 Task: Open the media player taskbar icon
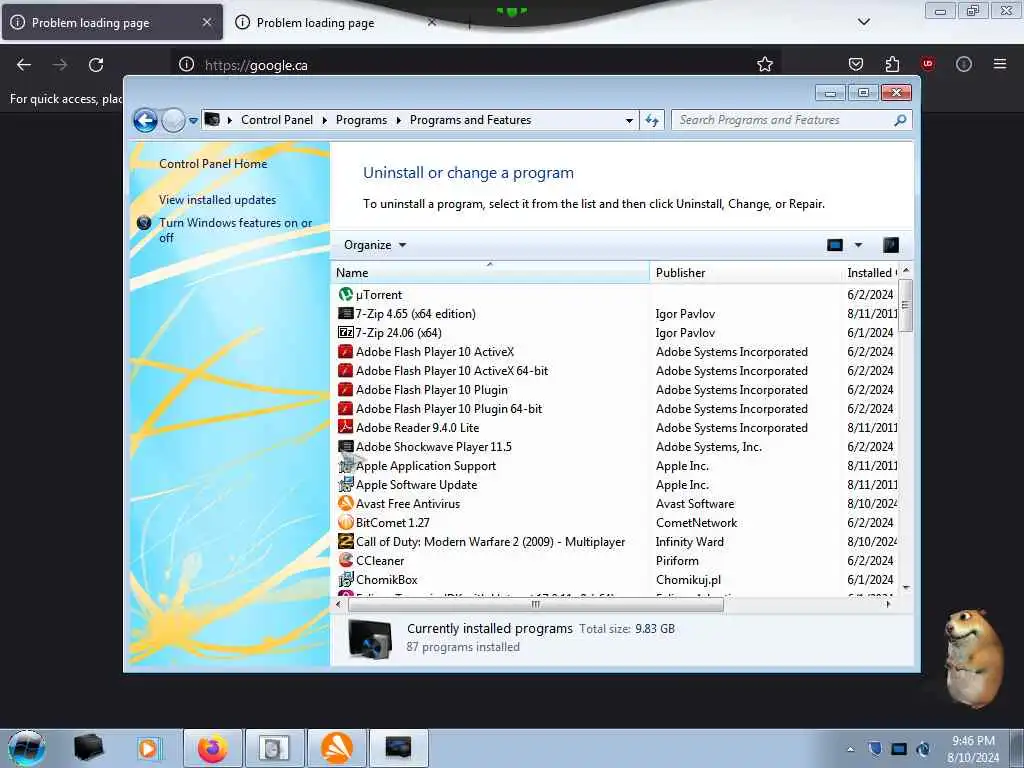coord(150,748)
